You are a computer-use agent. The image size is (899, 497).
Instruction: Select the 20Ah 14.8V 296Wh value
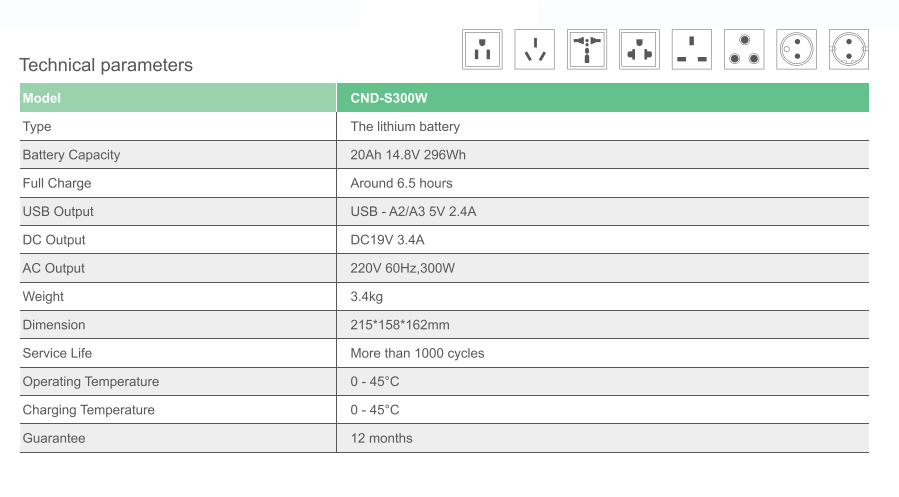pos(408,155)
